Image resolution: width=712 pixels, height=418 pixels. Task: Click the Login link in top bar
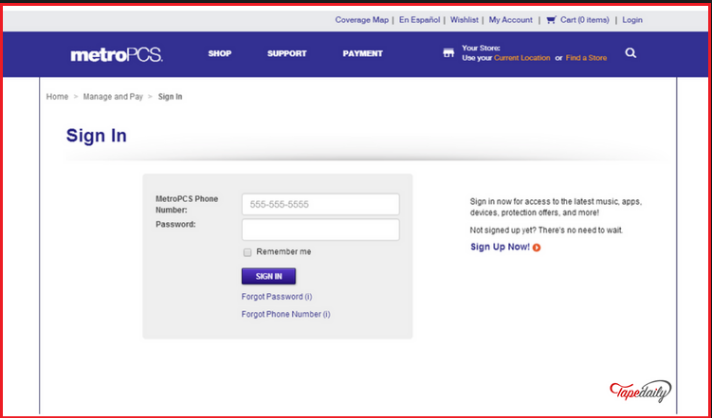pyautogui.click(x=633, y=20)
